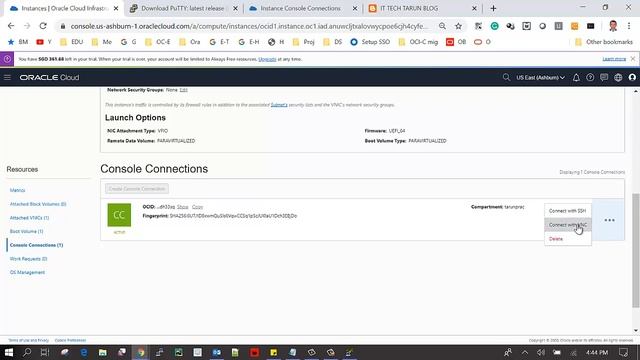Open the user profile avatar icon

632,78
